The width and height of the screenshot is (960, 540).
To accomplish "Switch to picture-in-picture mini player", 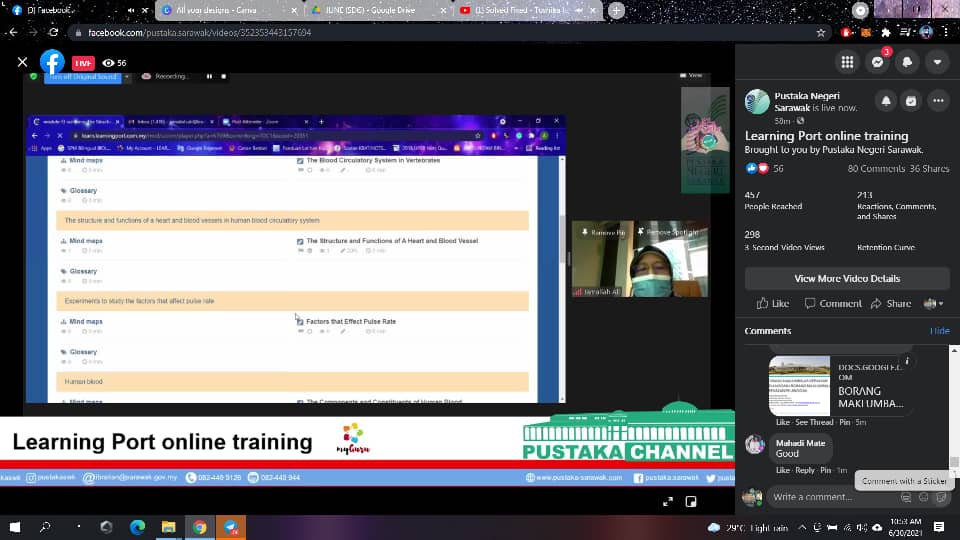I will click(691, 502).
